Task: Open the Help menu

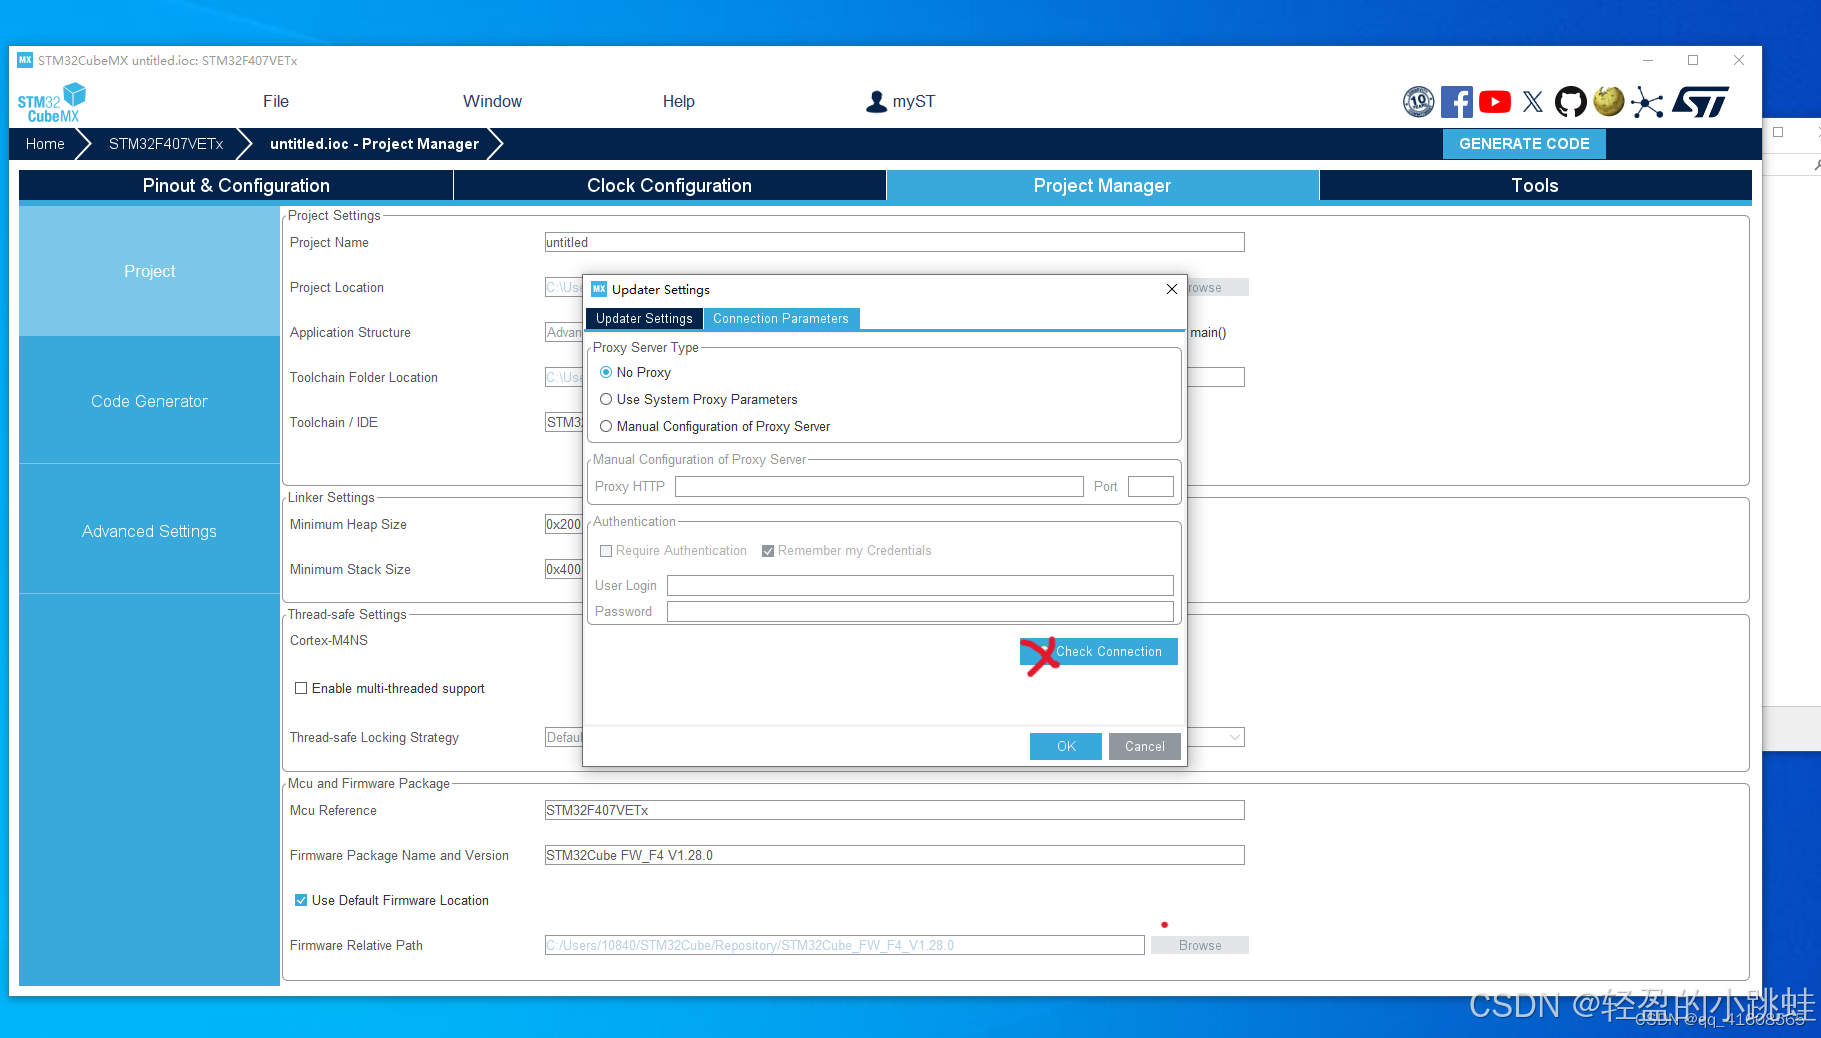Action: [x=678, y=101]
